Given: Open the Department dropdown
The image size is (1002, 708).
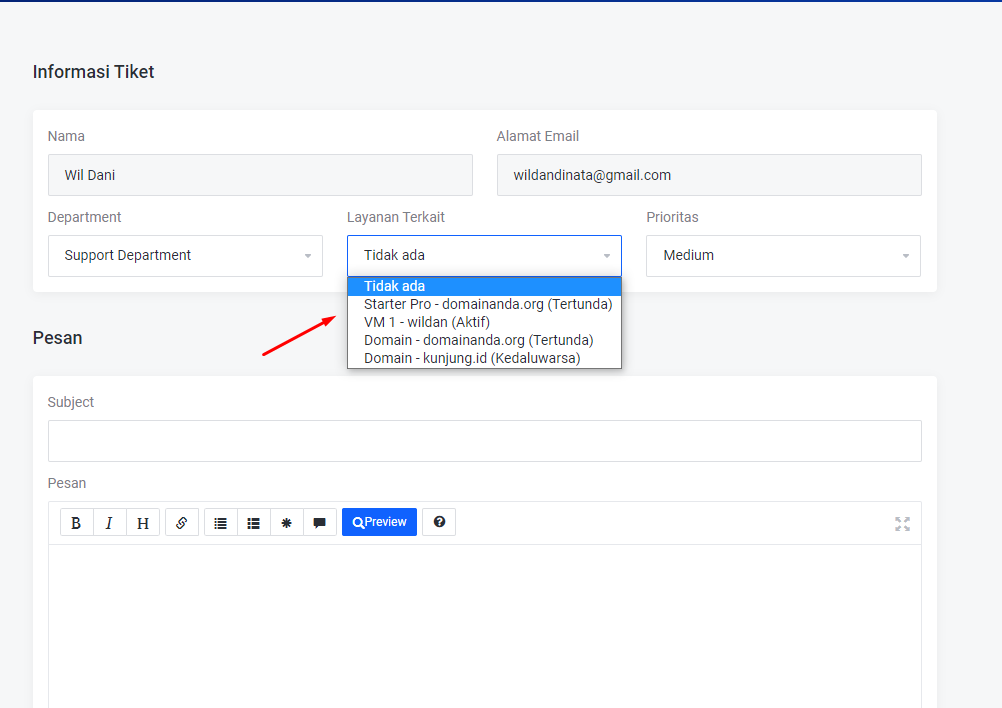Looking at the screenshot, I should (185, 256).
